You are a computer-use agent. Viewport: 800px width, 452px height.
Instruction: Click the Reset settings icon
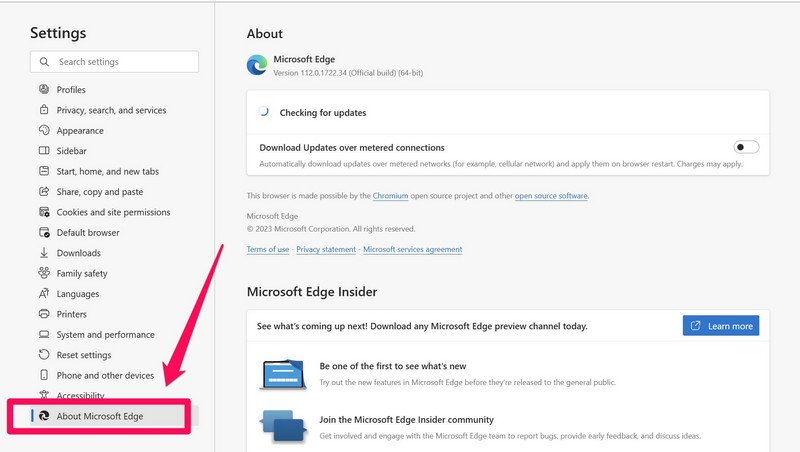pyautogui.click(x=44, y=355)
